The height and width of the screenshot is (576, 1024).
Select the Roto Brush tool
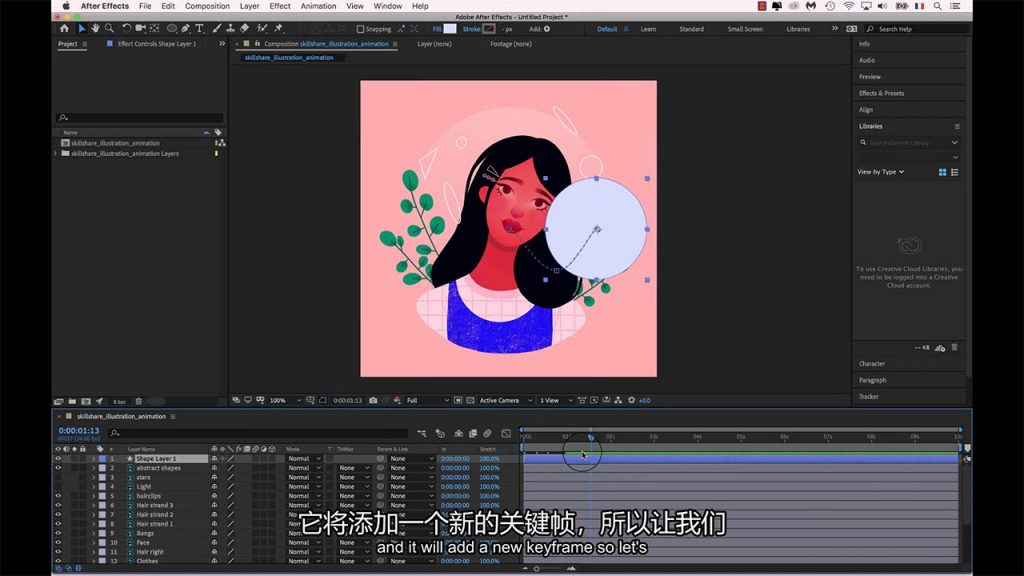(262, 29)
